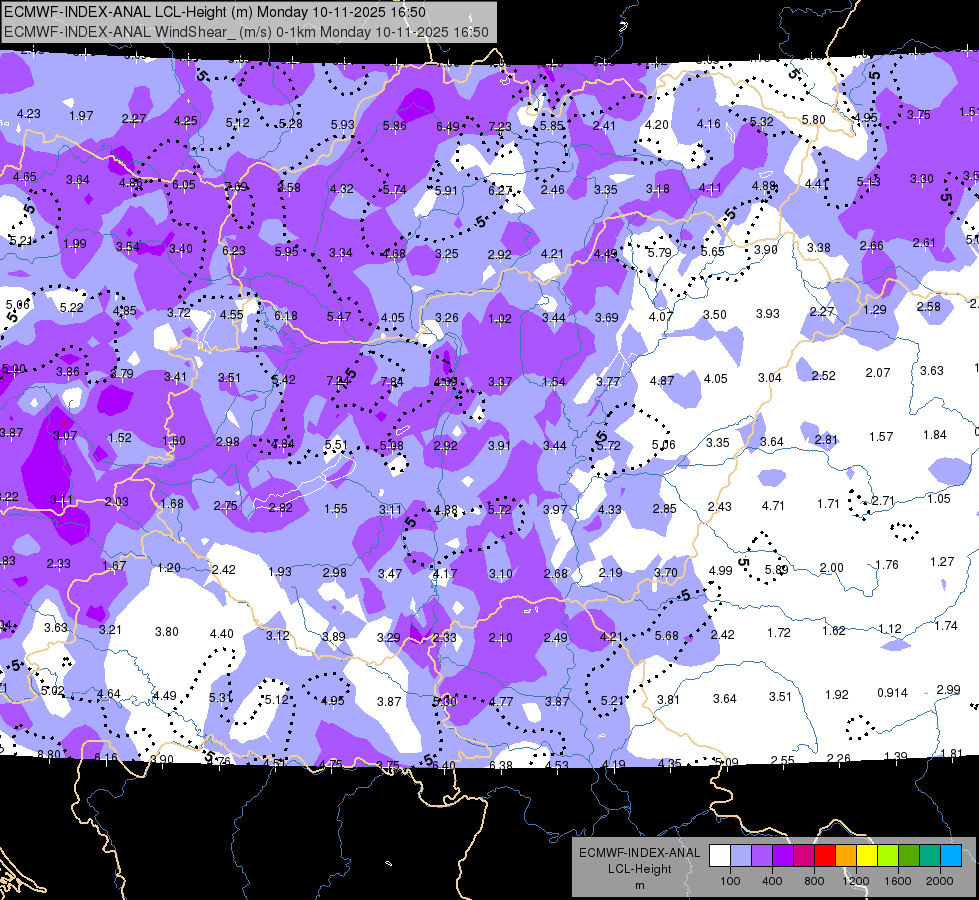The image size is (979, 900).
Task: Click the wind shear value 2.07
Action: [878, 373]
